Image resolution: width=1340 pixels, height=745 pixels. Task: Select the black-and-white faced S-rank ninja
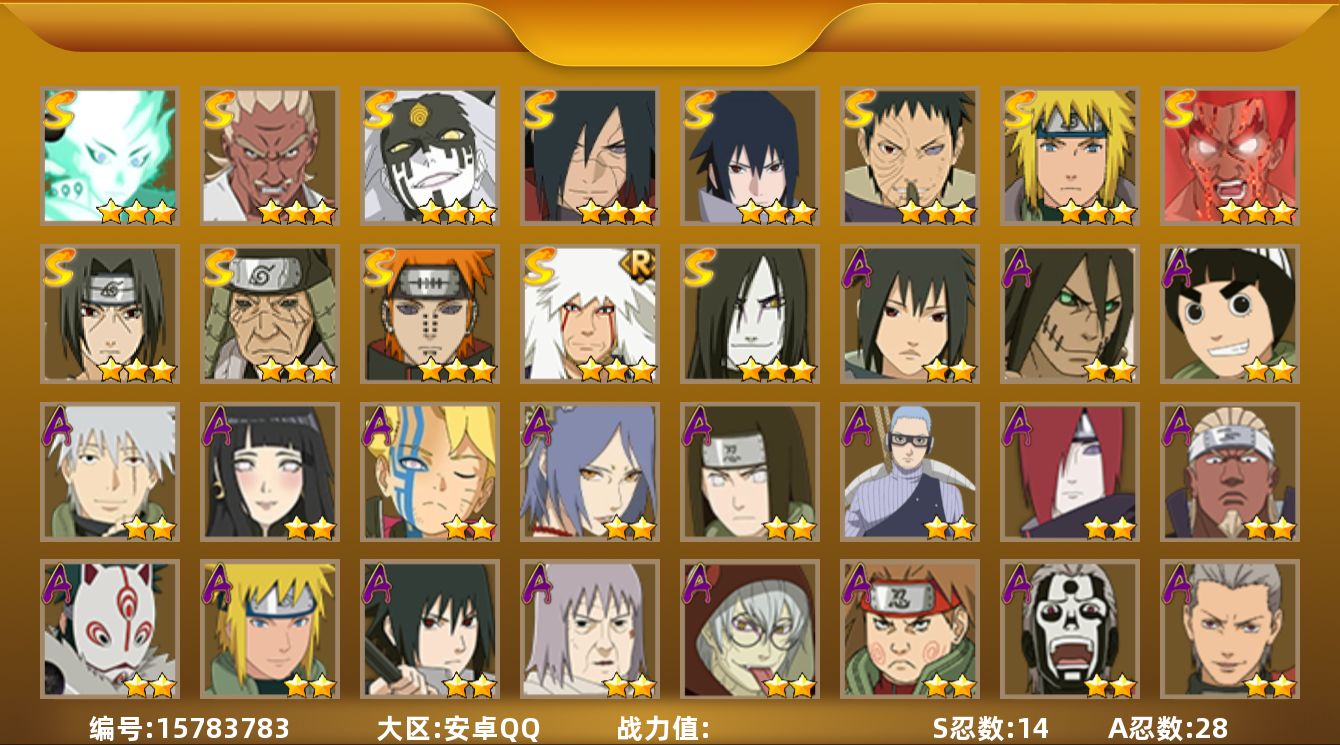tap(430, 156)
